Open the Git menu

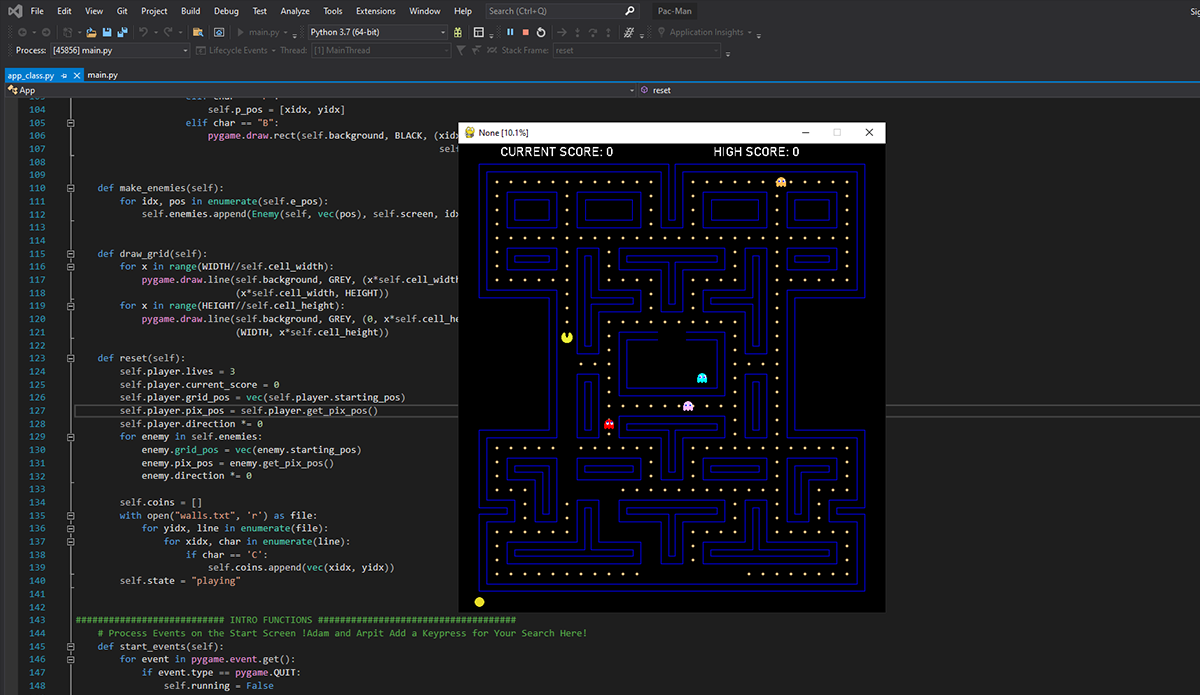coord(122,11)
